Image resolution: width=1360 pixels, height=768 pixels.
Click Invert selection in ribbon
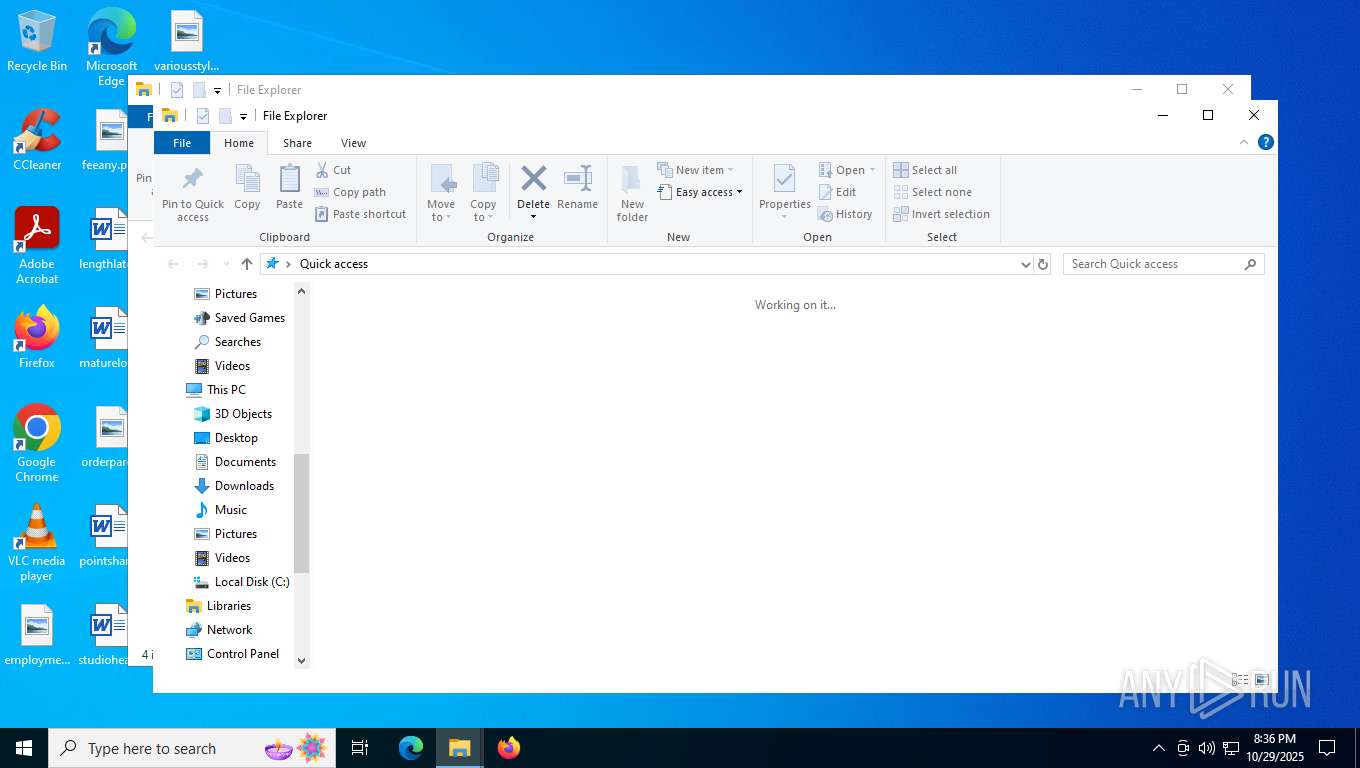coord(941,214)
